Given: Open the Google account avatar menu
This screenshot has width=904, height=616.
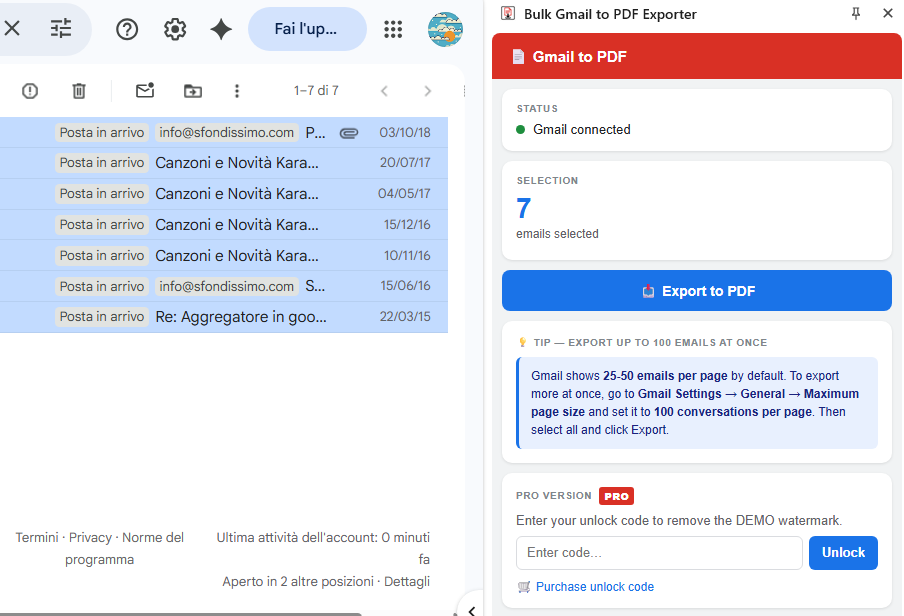Looking at the screenshot, I should click(x=445, y=29).
